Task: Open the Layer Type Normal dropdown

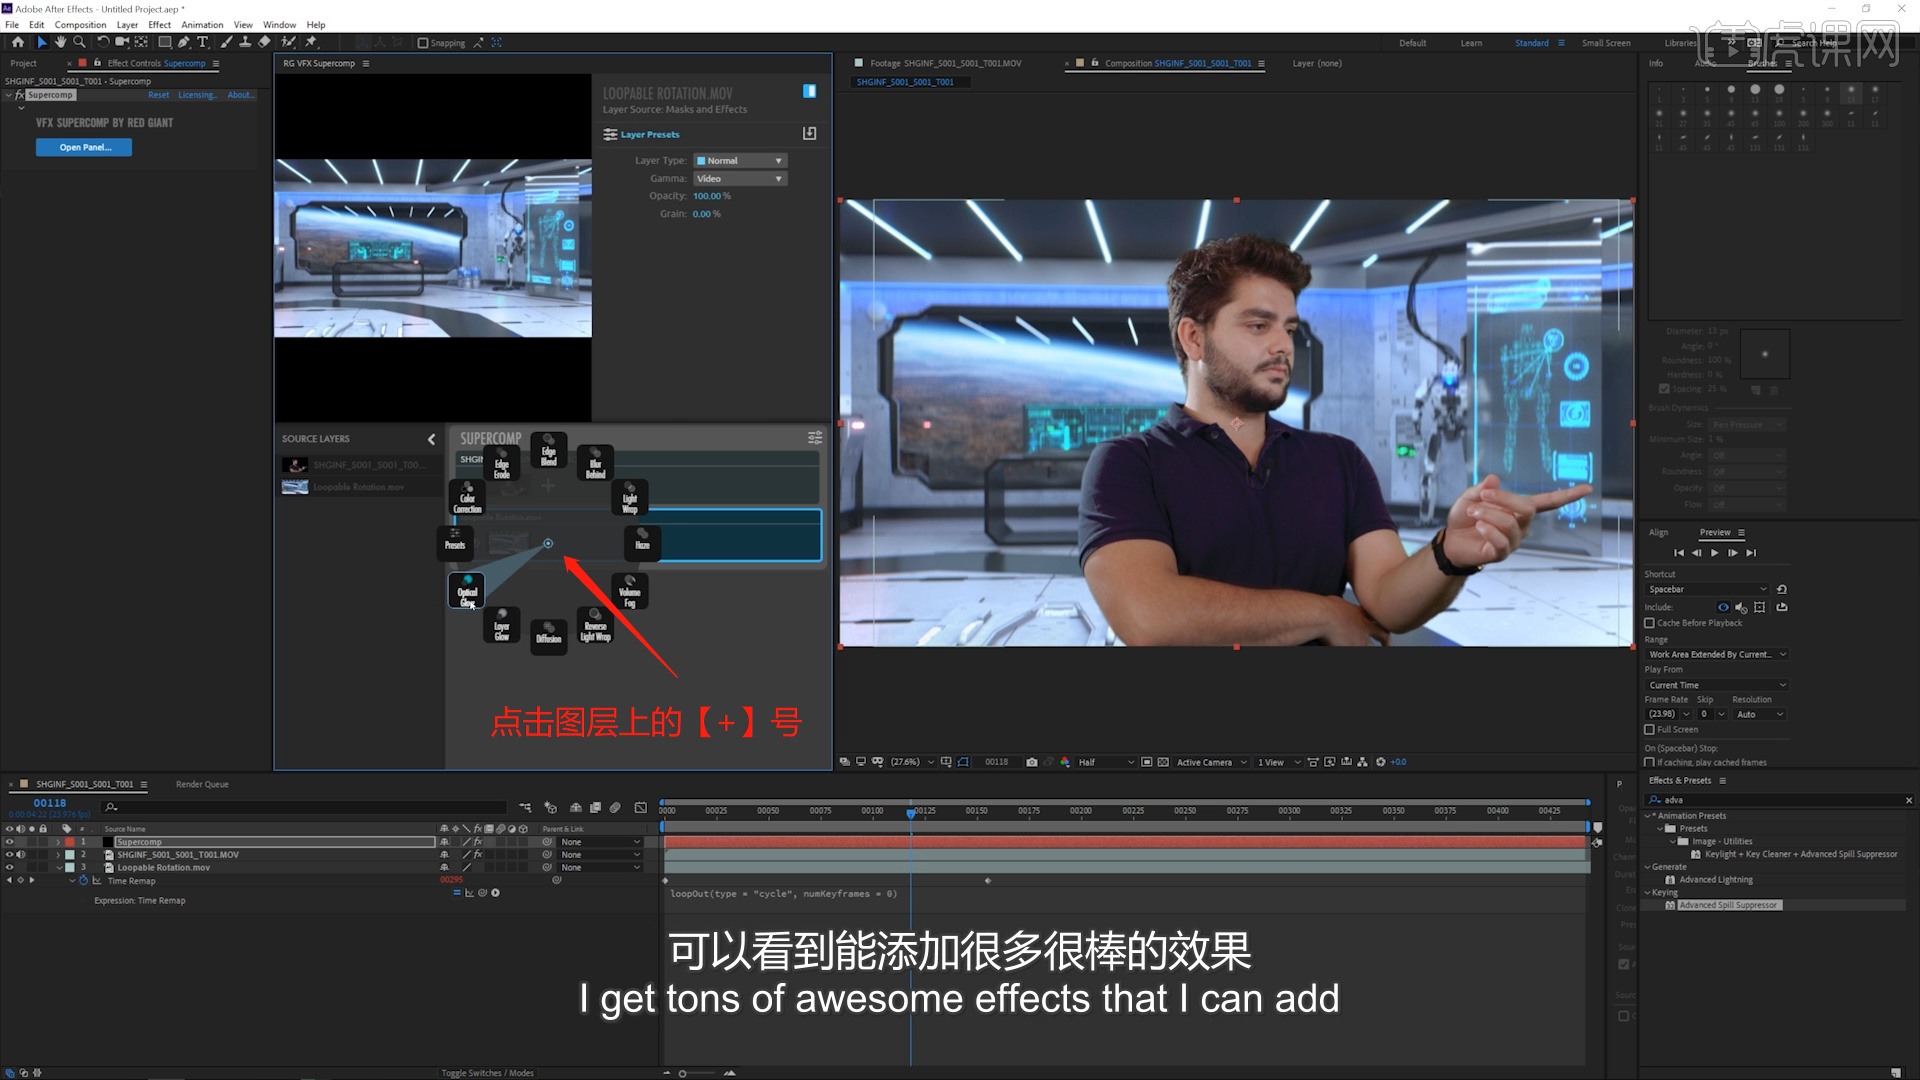Action: click(x=741, y=161)
